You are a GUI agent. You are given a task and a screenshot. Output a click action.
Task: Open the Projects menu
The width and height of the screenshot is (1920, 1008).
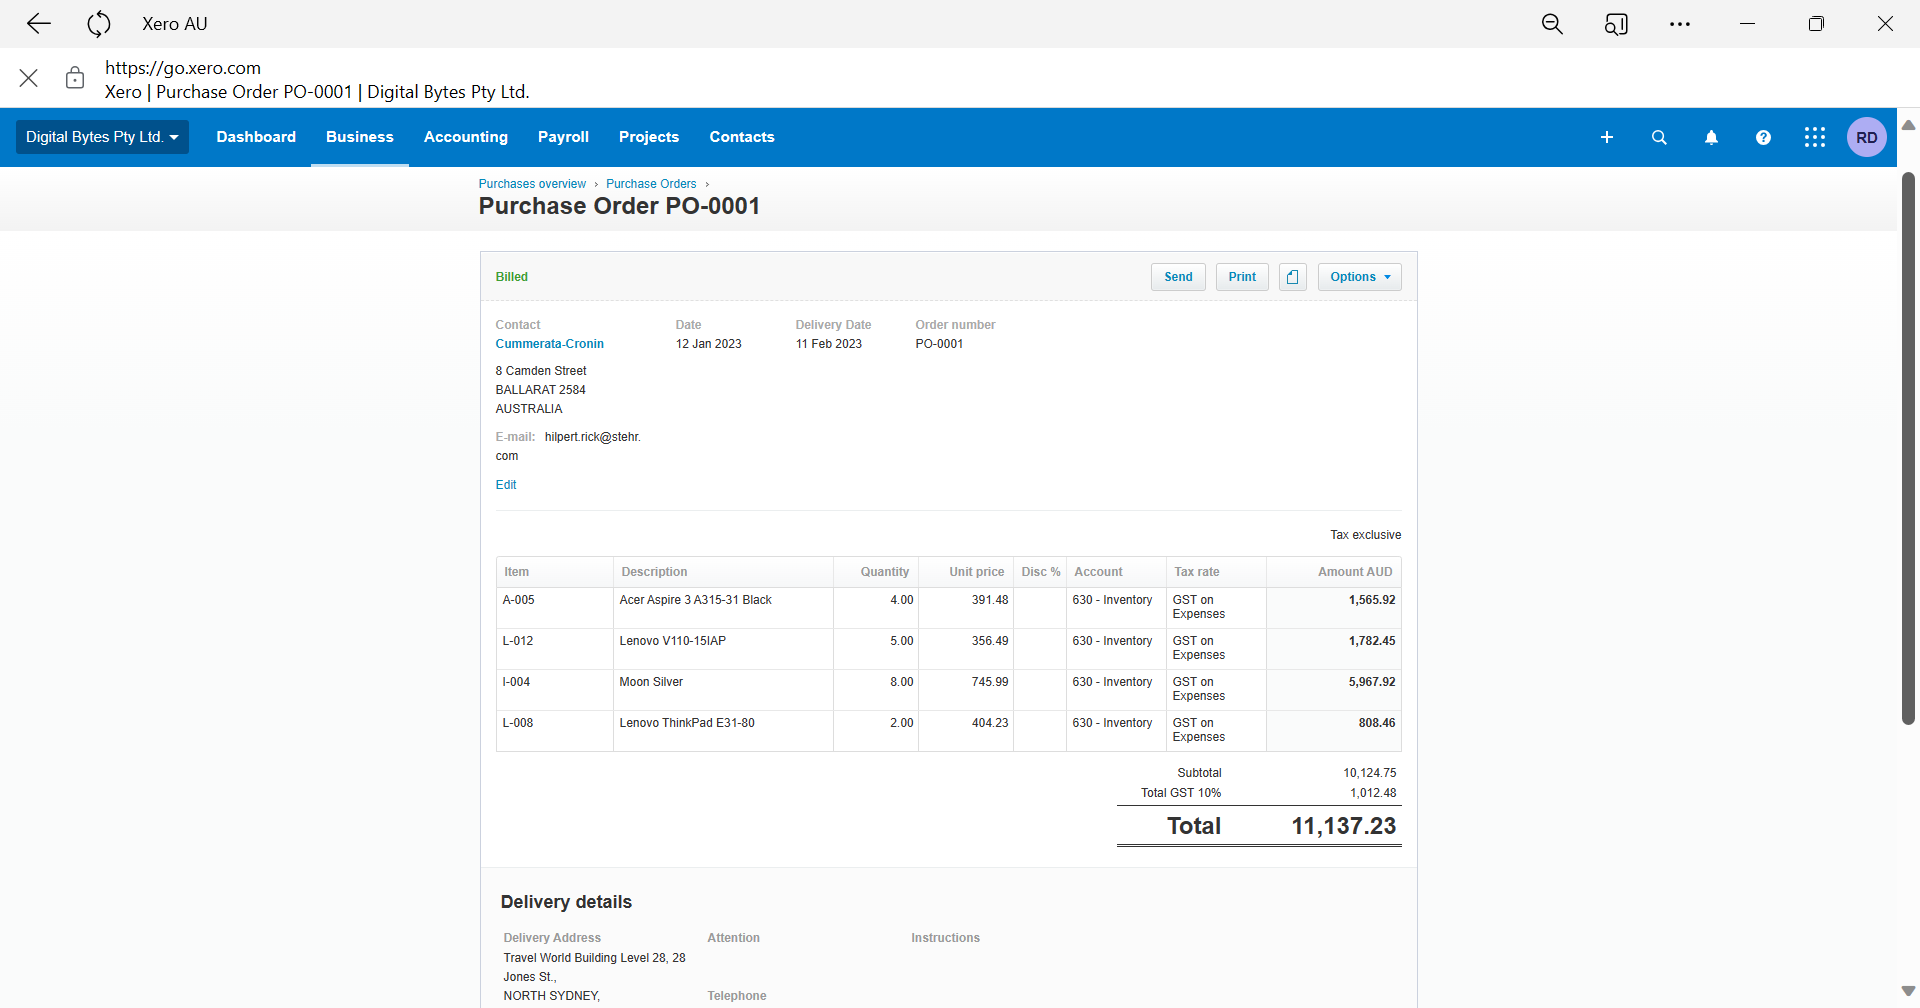click(649, 137)
